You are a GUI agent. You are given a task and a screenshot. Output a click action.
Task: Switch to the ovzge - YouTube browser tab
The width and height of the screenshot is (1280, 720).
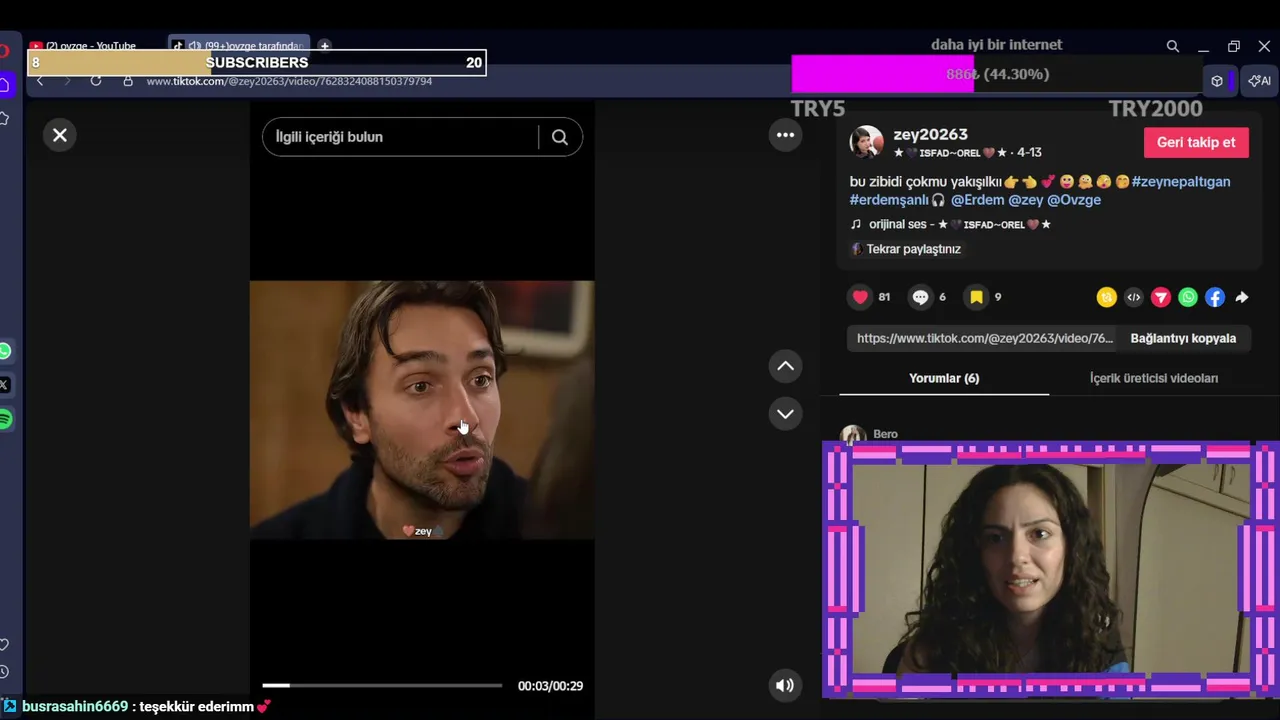(90, 46)
